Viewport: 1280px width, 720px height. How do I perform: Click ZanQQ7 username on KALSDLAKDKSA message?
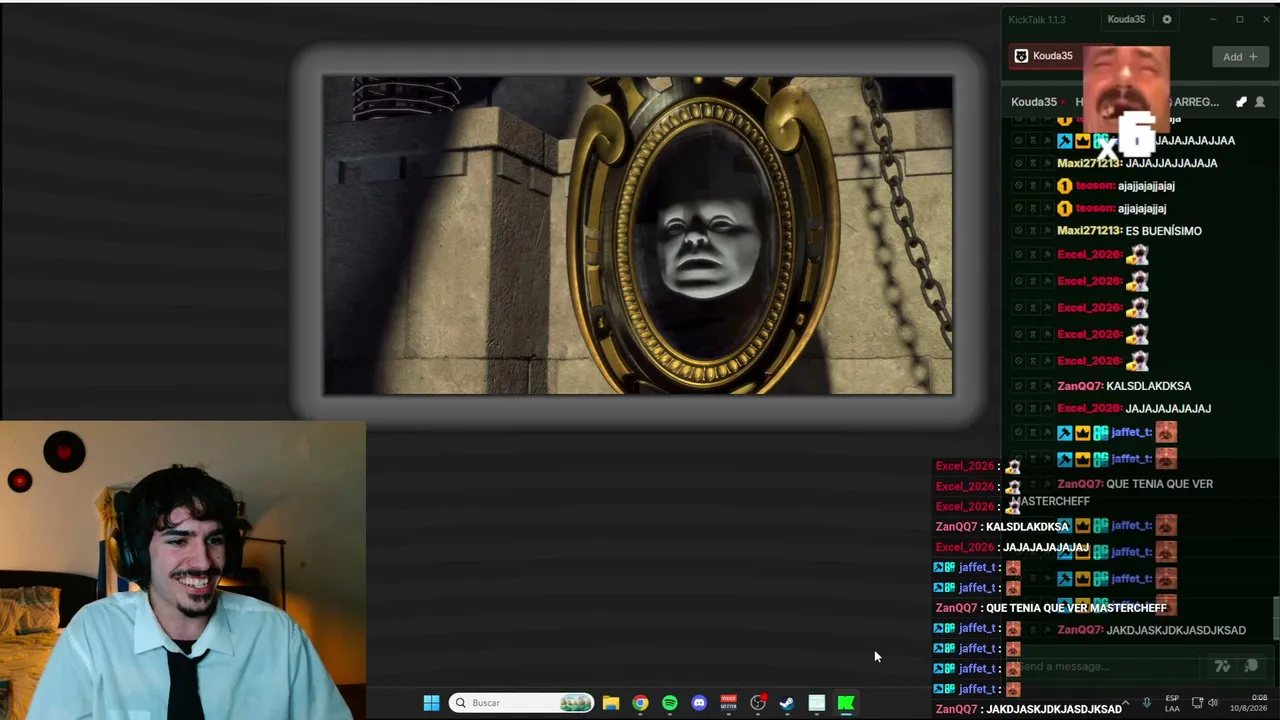click(x=1080, y=386)
